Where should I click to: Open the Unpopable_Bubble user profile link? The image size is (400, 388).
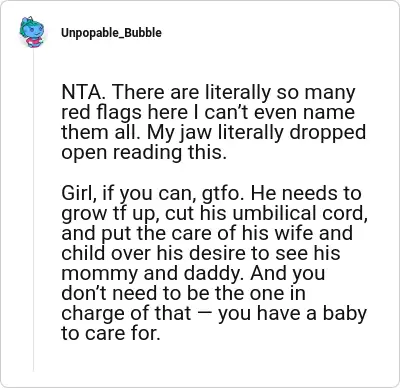coord(111,33)
